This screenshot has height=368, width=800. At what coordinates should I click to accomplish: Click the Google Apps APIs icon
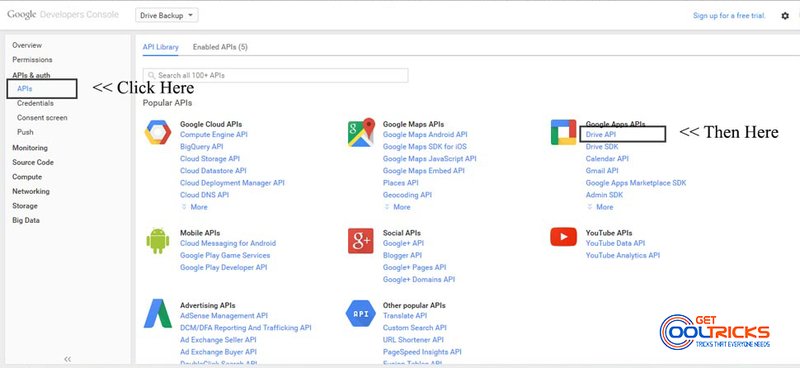point(564,132)
